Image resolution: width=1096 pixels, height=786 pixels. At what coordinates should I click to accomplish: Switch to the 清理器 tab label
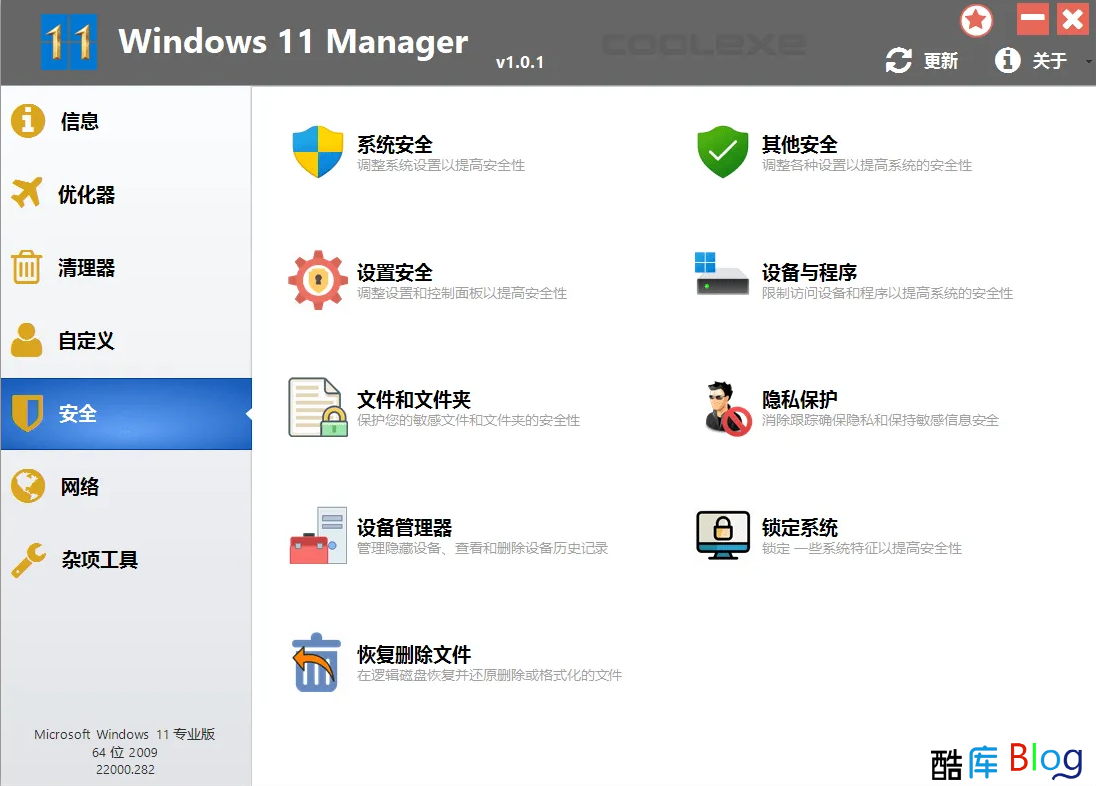tap(87, 268)
